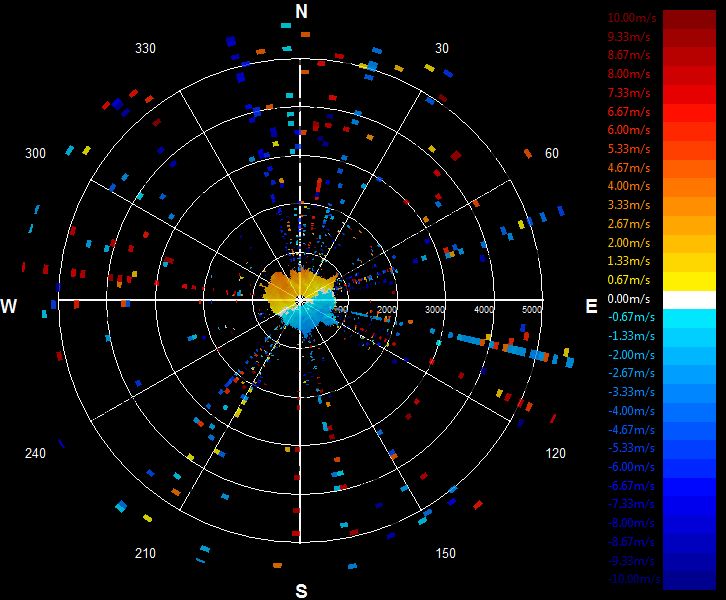
Task: Click the 6.00m/s legend label
Action: [x=629, y=130]
